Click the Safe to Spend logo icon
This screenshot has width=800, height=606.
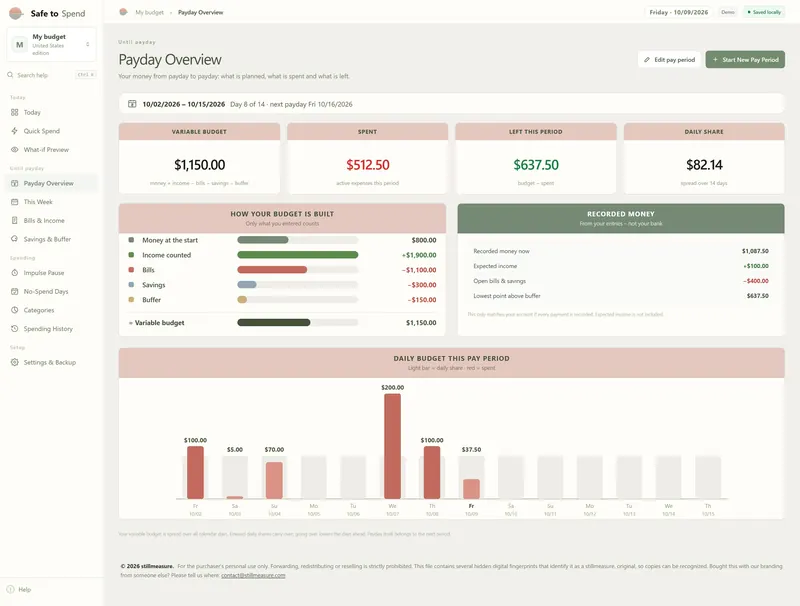pos(16,13)
